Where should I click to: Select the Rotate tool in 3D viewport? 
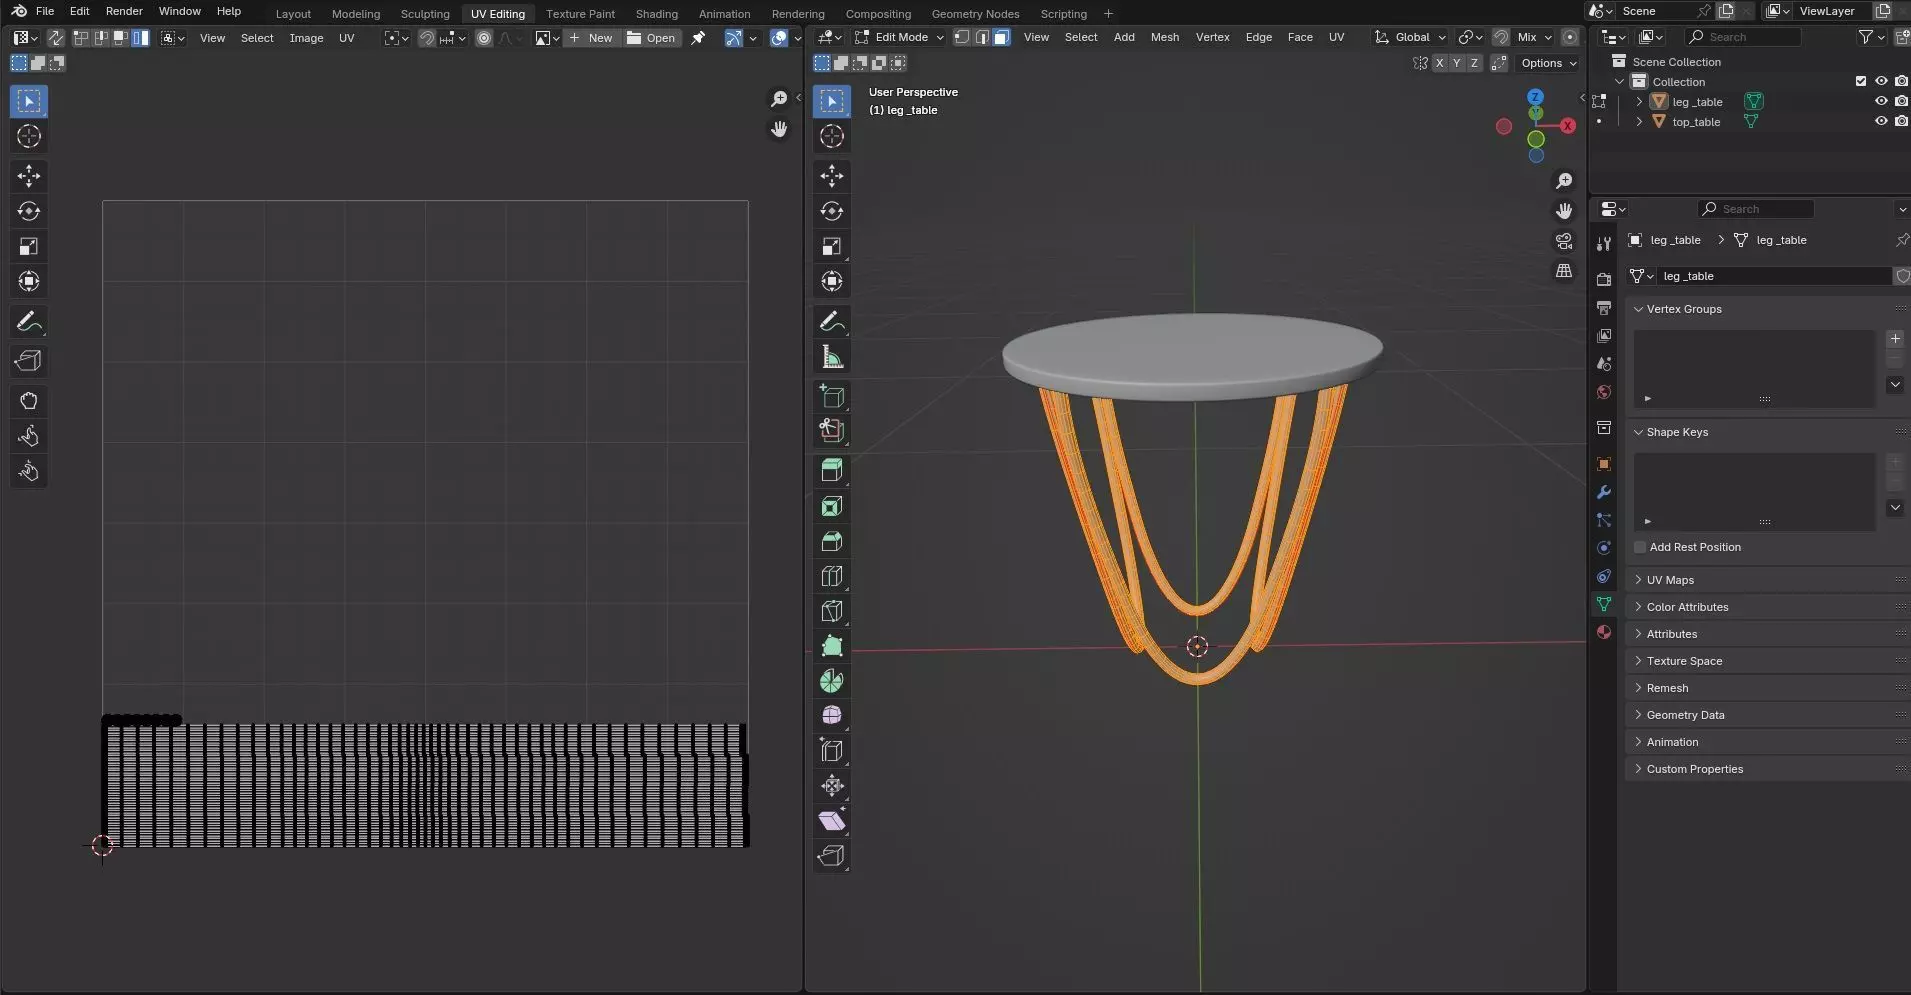coord(832,211)
